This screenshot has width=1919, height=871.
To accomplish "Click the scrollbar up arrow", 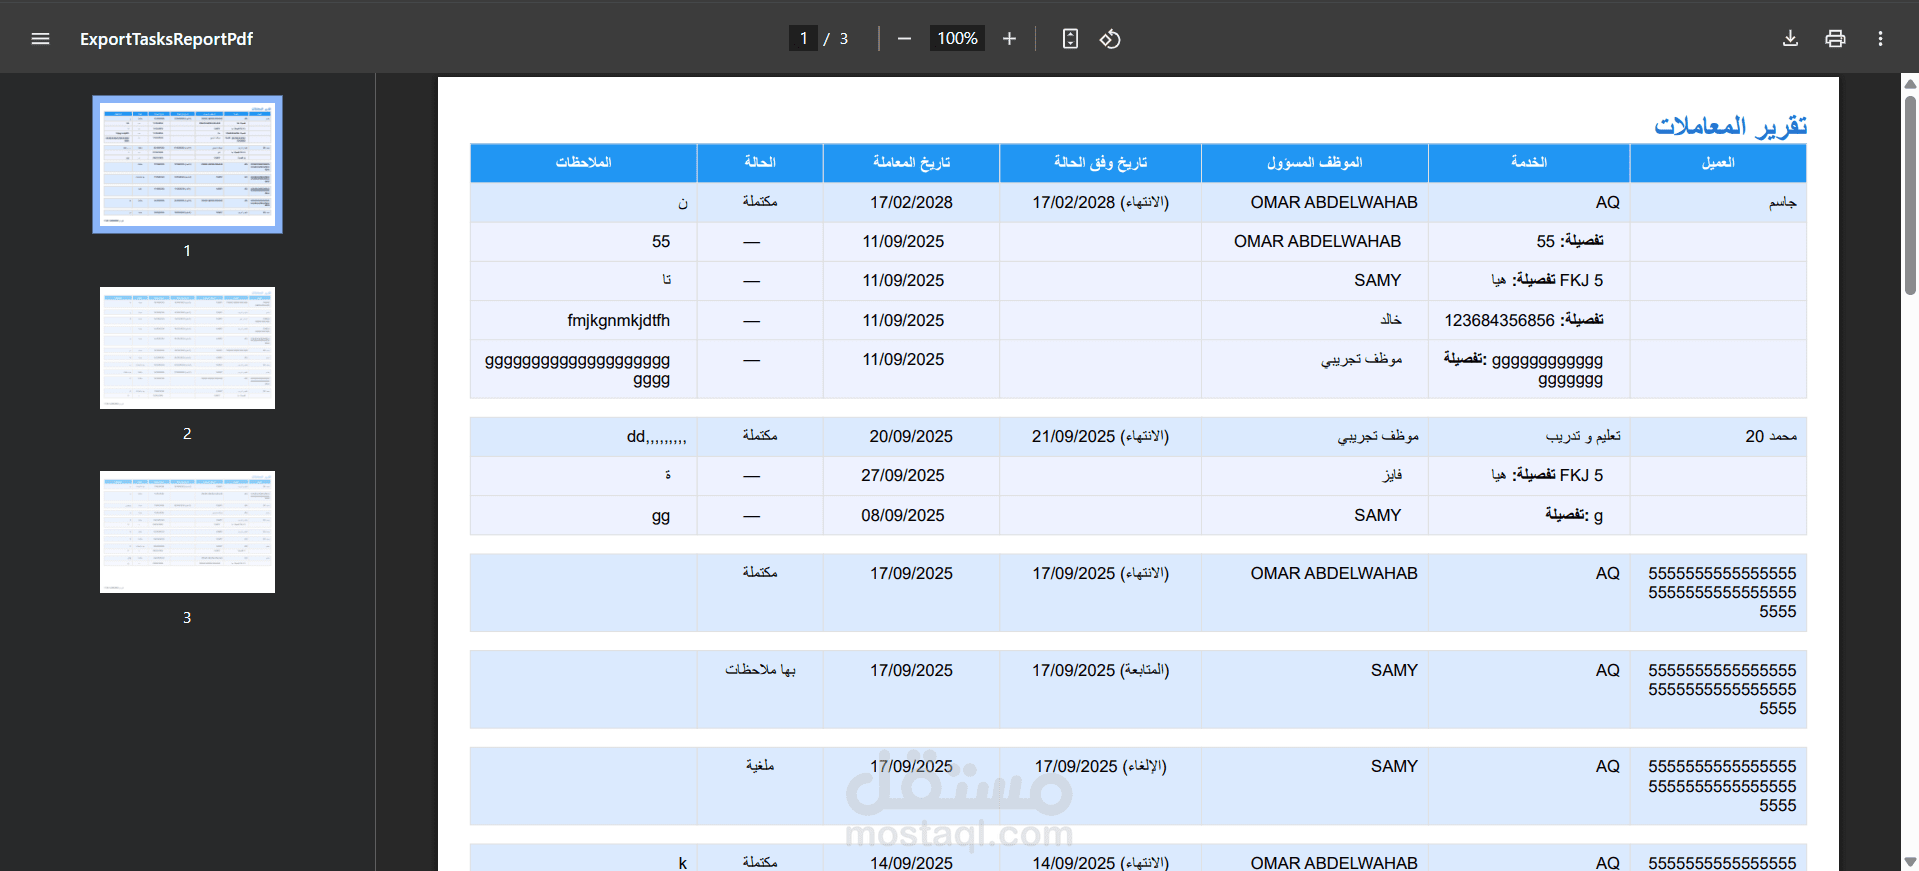I will [1910, 84].
